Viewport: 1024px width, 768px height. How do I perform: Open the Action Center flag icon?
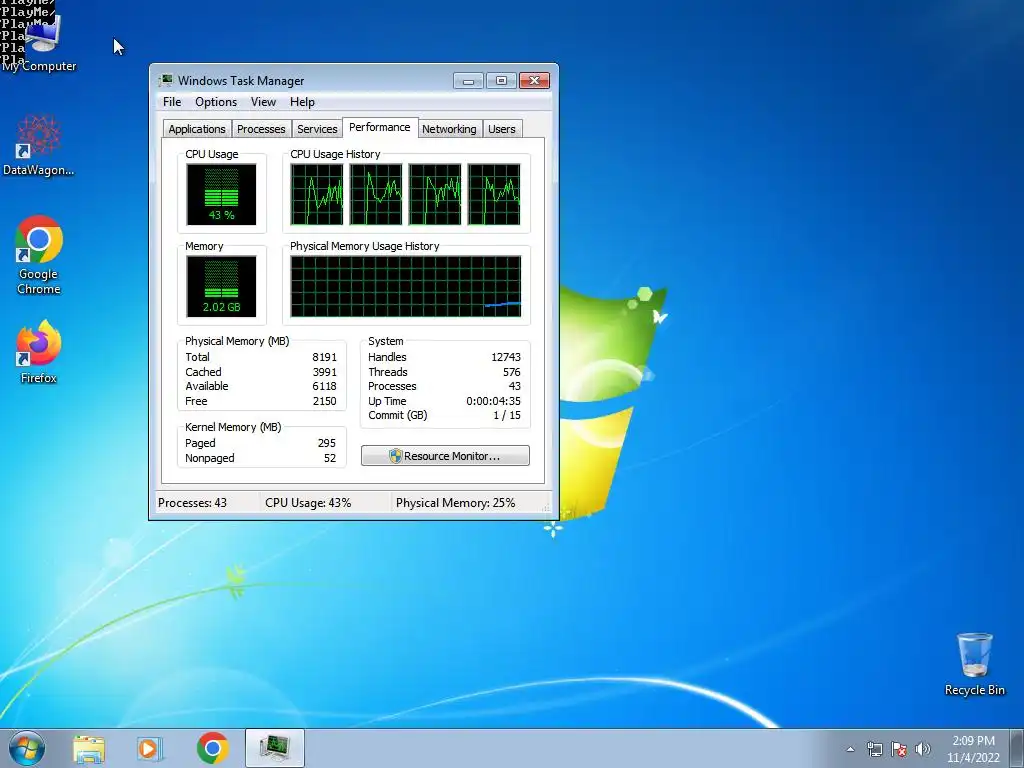click(899, 749)
